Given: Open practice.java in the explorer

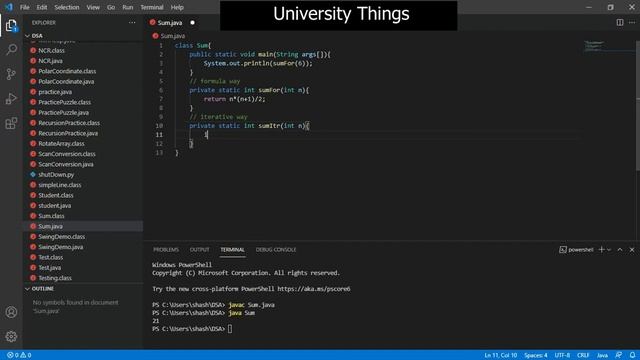Looking at the screenshot, I should (55, 92).
